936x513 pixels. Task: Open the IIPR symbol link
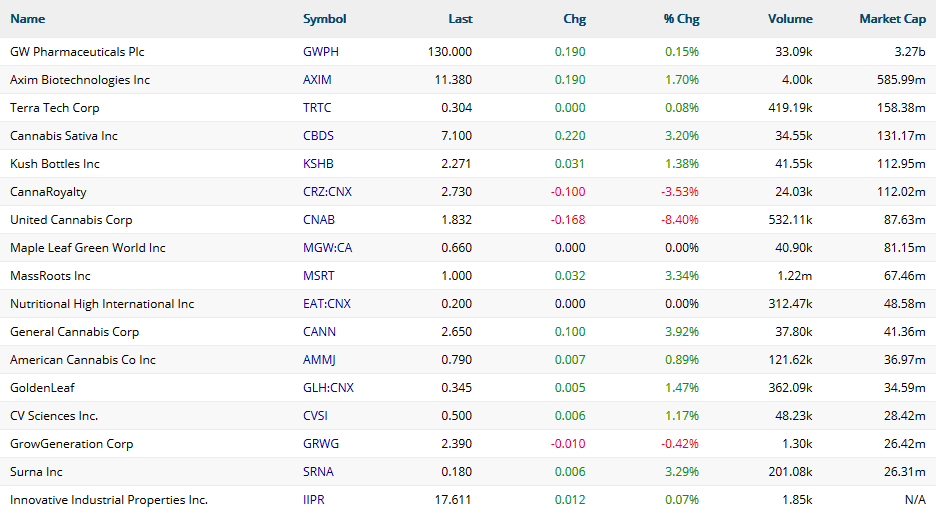[314, 500]
